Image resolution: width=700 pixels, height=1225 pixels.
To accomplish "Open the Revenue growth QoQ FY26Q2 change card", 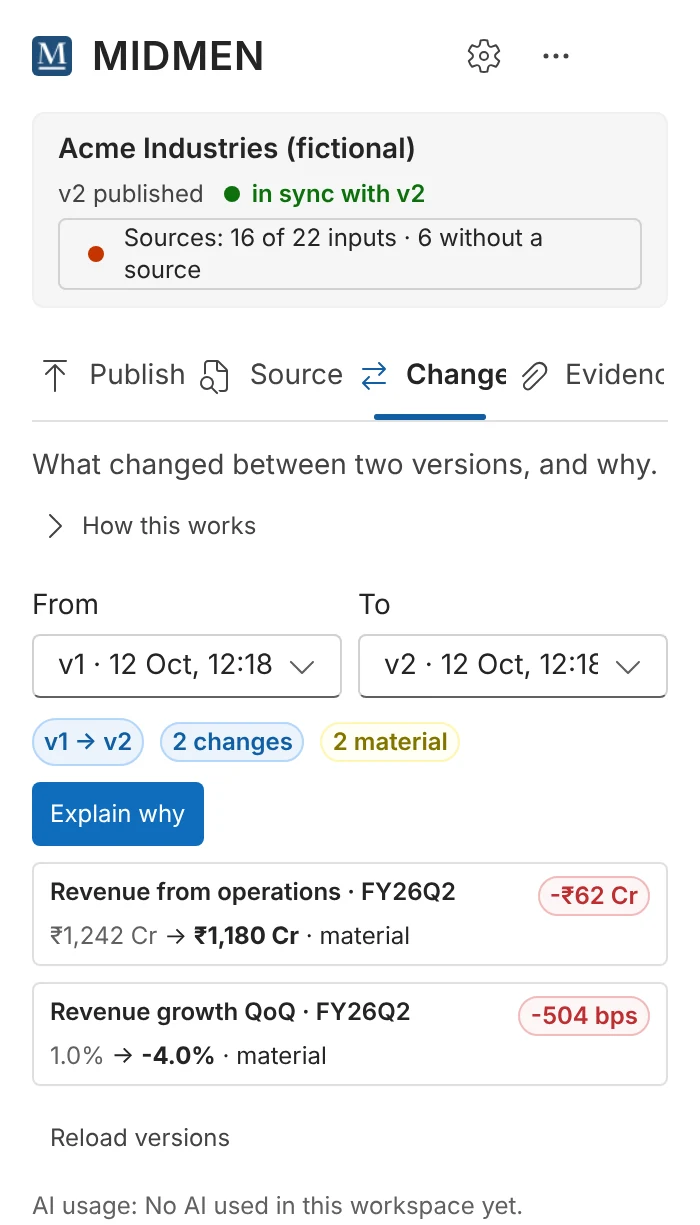I will [350, 1034].
